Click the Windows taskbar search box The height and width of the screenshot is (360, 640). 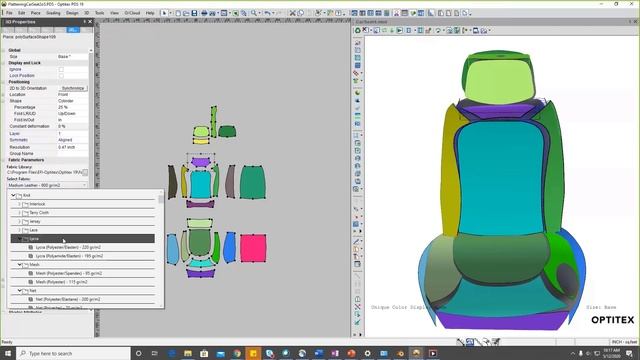pos(73,353)
